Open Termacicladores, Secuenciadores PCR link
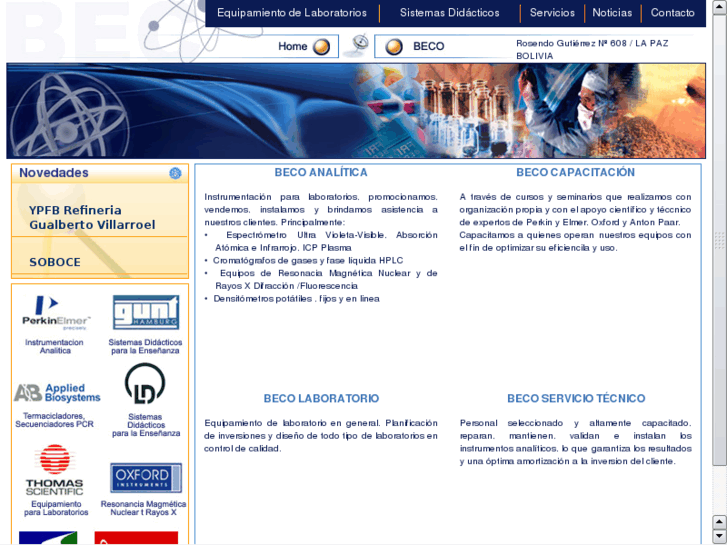 [x=54, y=420]
